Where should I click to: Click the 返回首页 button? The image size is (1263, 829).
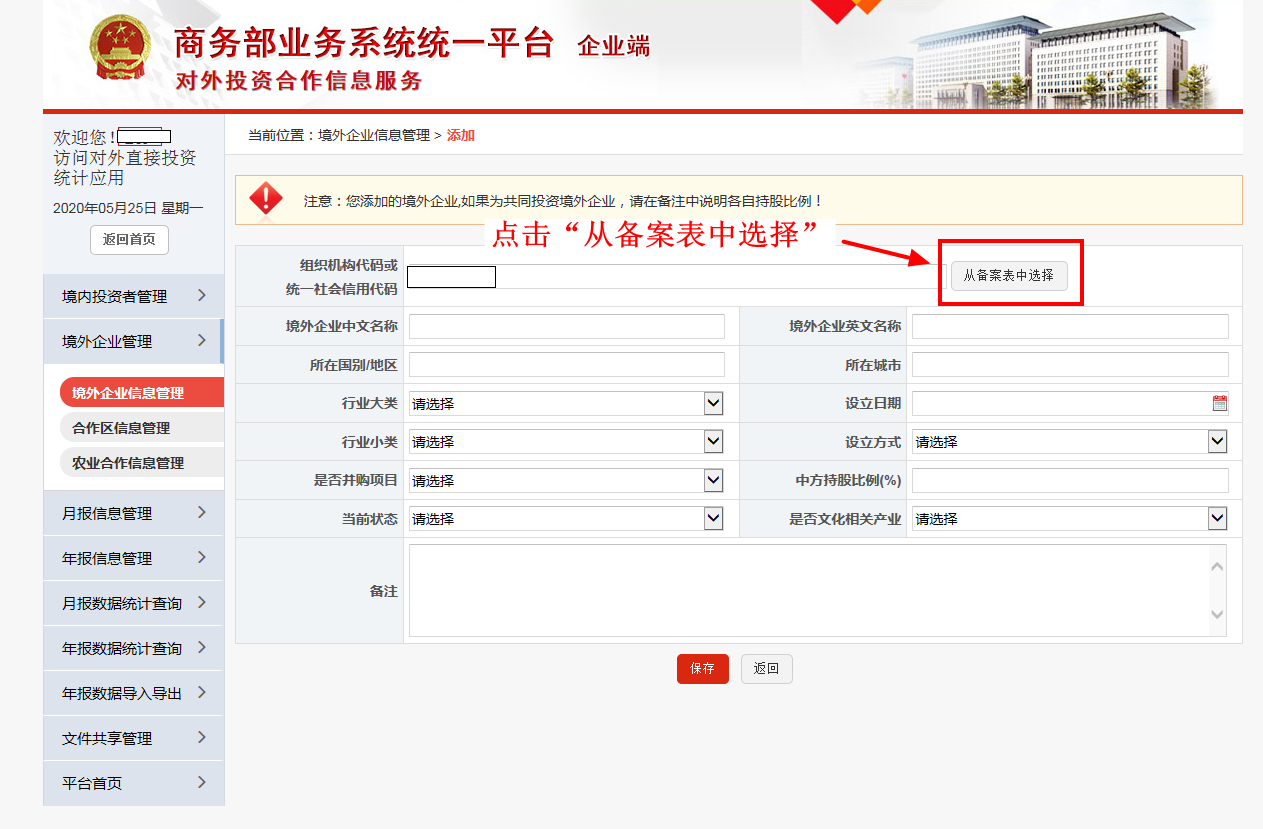coord(129,240)
